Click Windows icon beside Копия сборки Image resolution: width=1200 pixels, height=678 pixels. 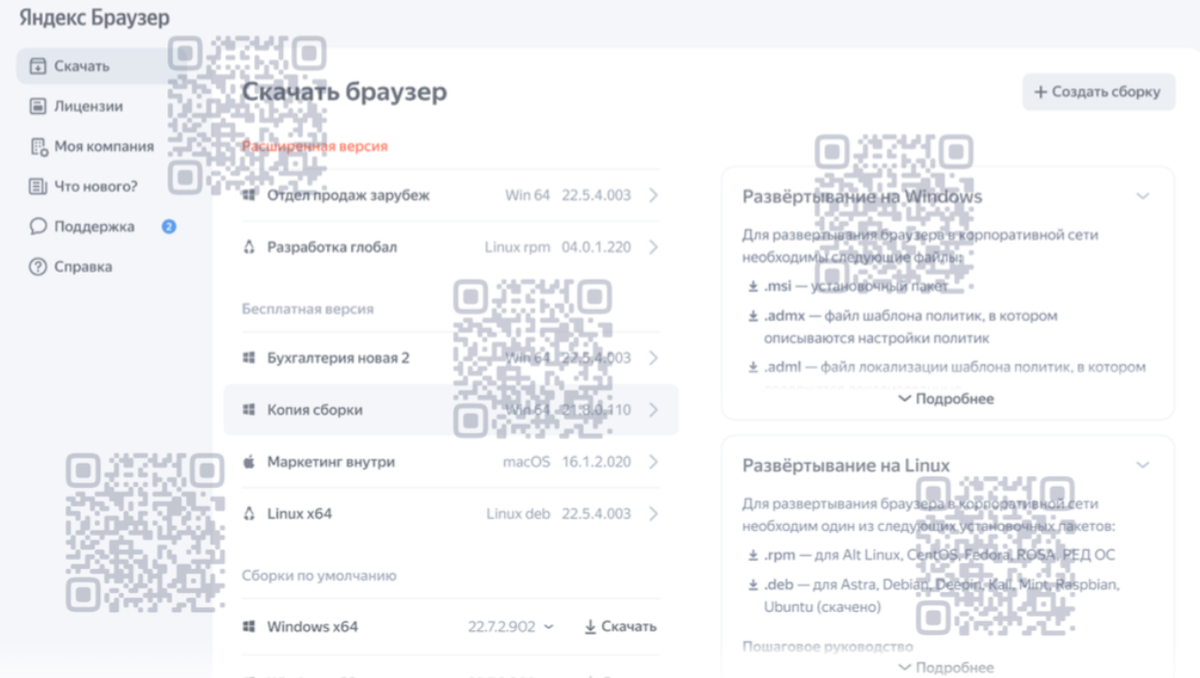(x=249, y=410)
